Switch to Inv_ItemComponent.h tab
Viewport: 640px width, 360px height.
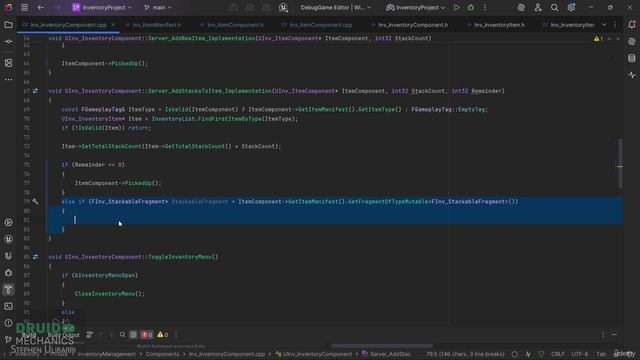[x=235, y=25]
